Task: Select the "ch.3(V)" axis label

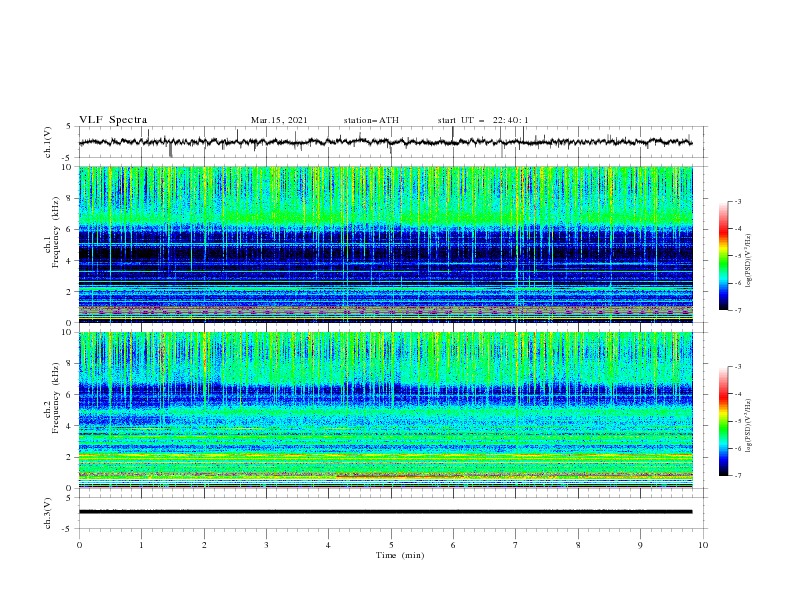Action: [x=48, y=513]
